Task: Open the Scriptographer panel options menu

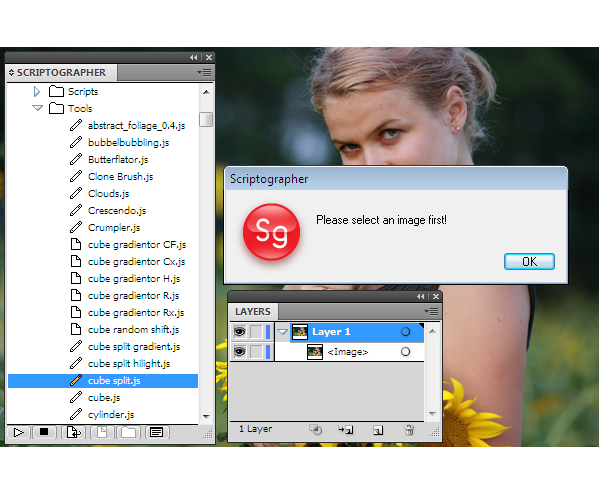Action: (x=204, y=72)
